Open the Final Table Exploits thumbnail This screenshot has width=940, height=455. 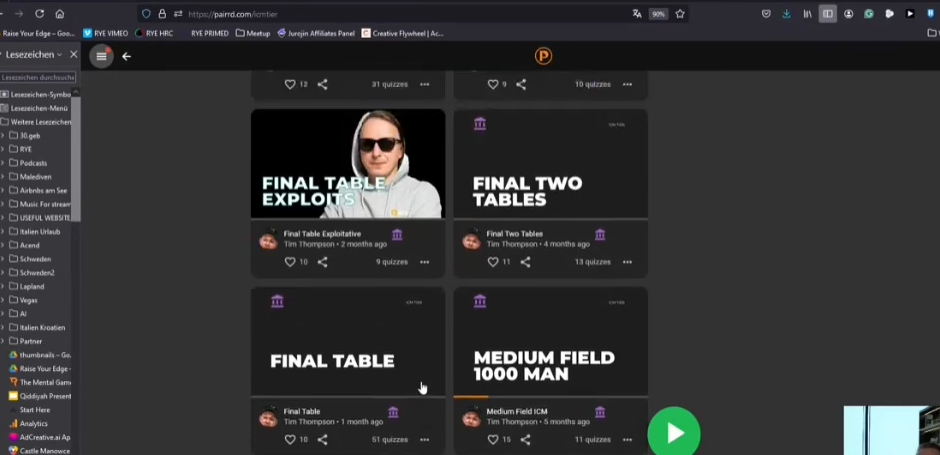(348, 164)
